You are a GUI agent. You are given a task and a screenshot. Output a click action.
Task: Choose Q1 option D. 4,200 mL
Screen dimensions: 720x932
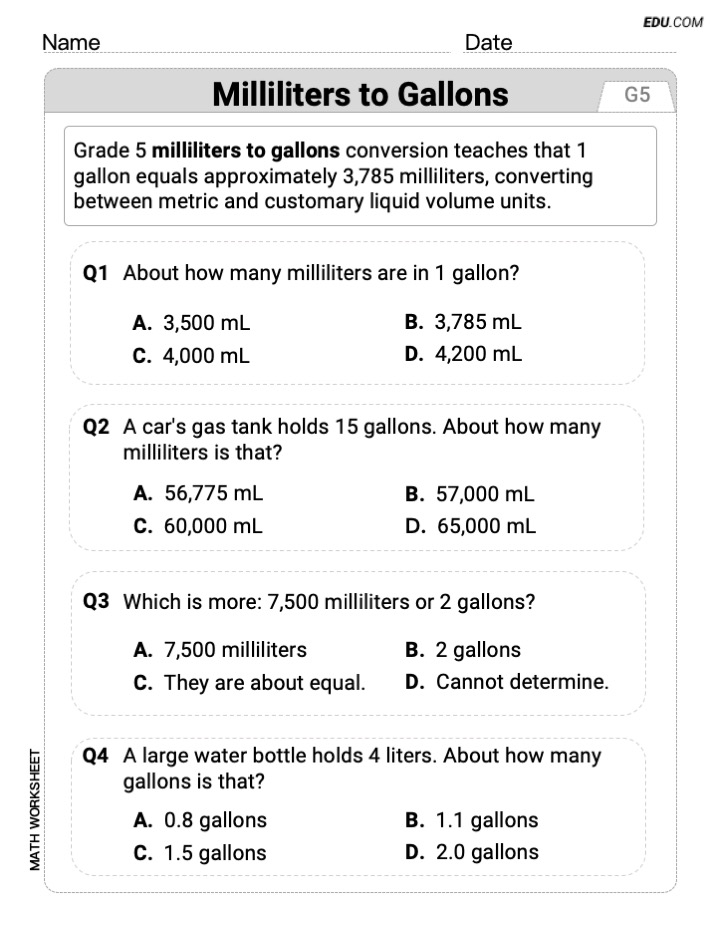[463, 354]
